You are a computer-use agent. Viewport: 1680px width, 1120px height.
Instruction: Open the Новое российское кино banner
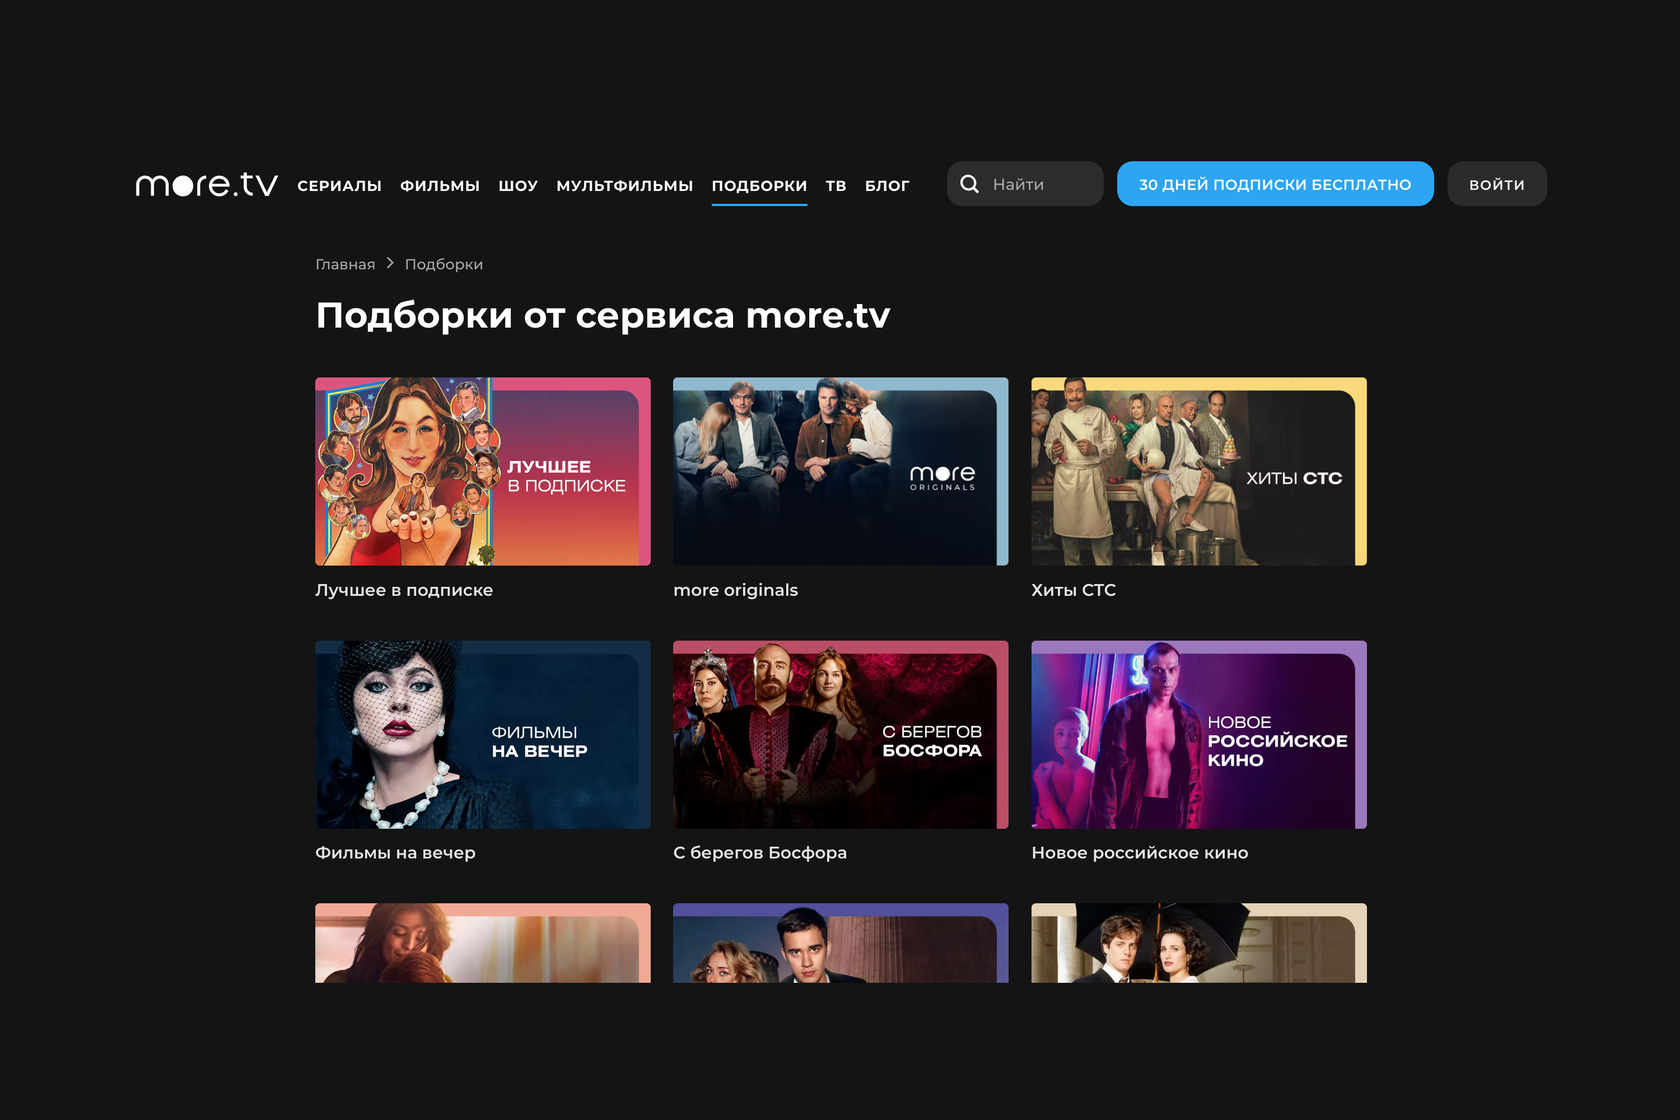point(1199,735)
